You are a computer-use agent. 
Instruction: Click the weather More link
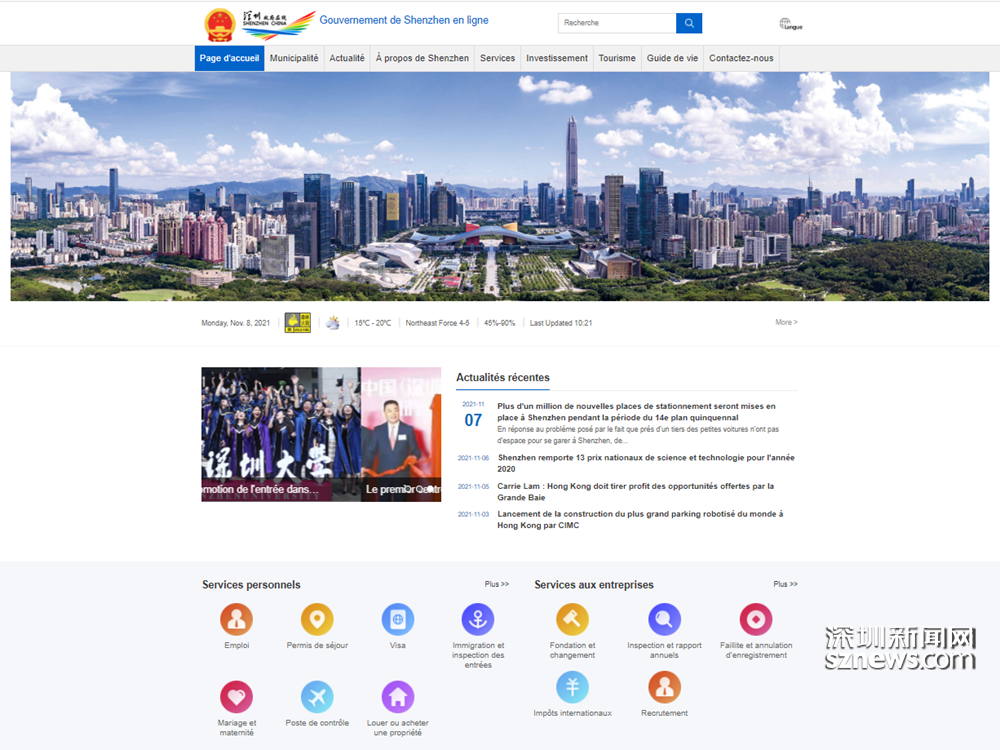tap(786, 322)
